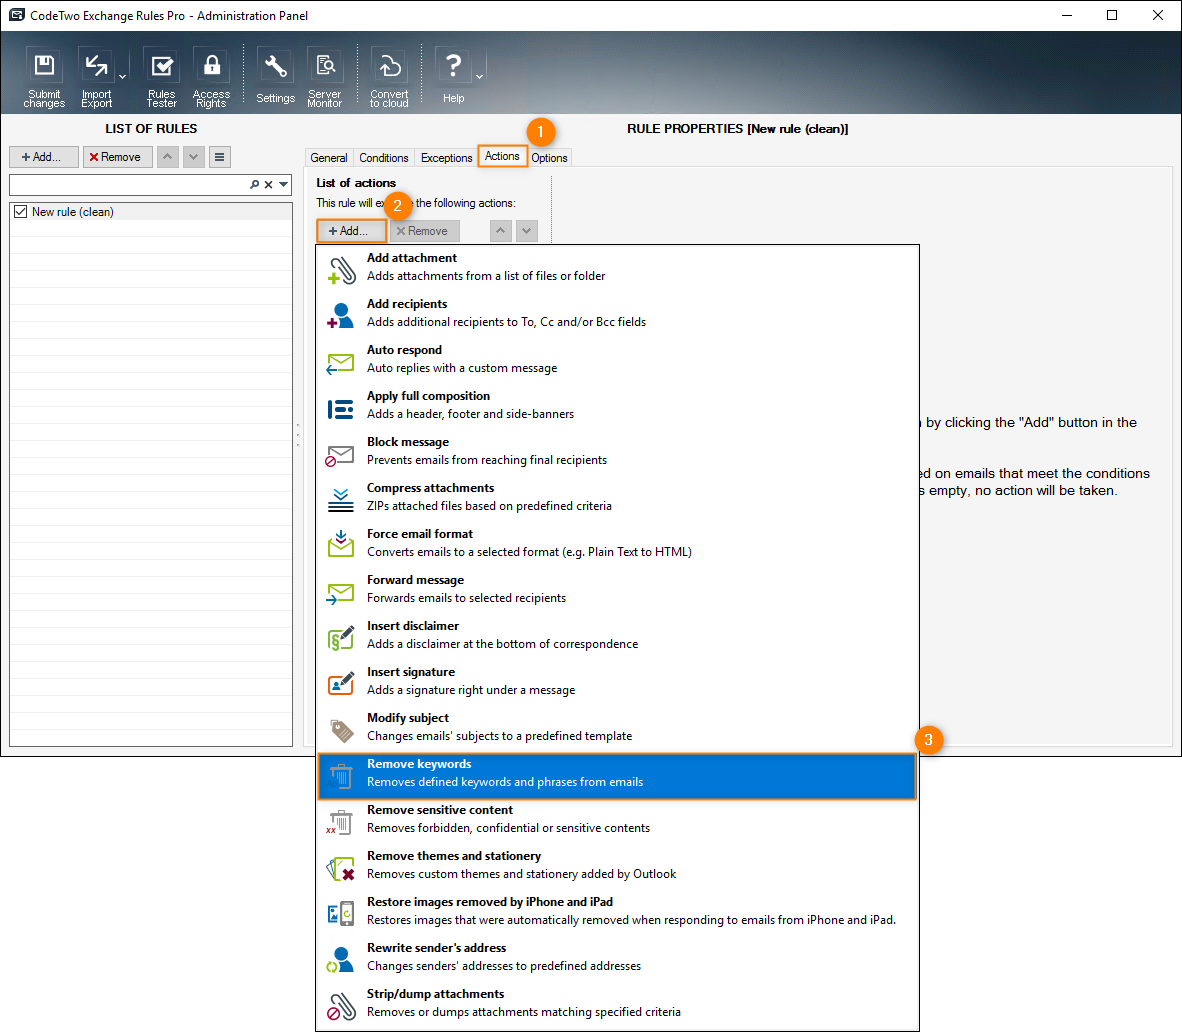
Task: Close the Administration Panel window
Action: pos(1158,16)
